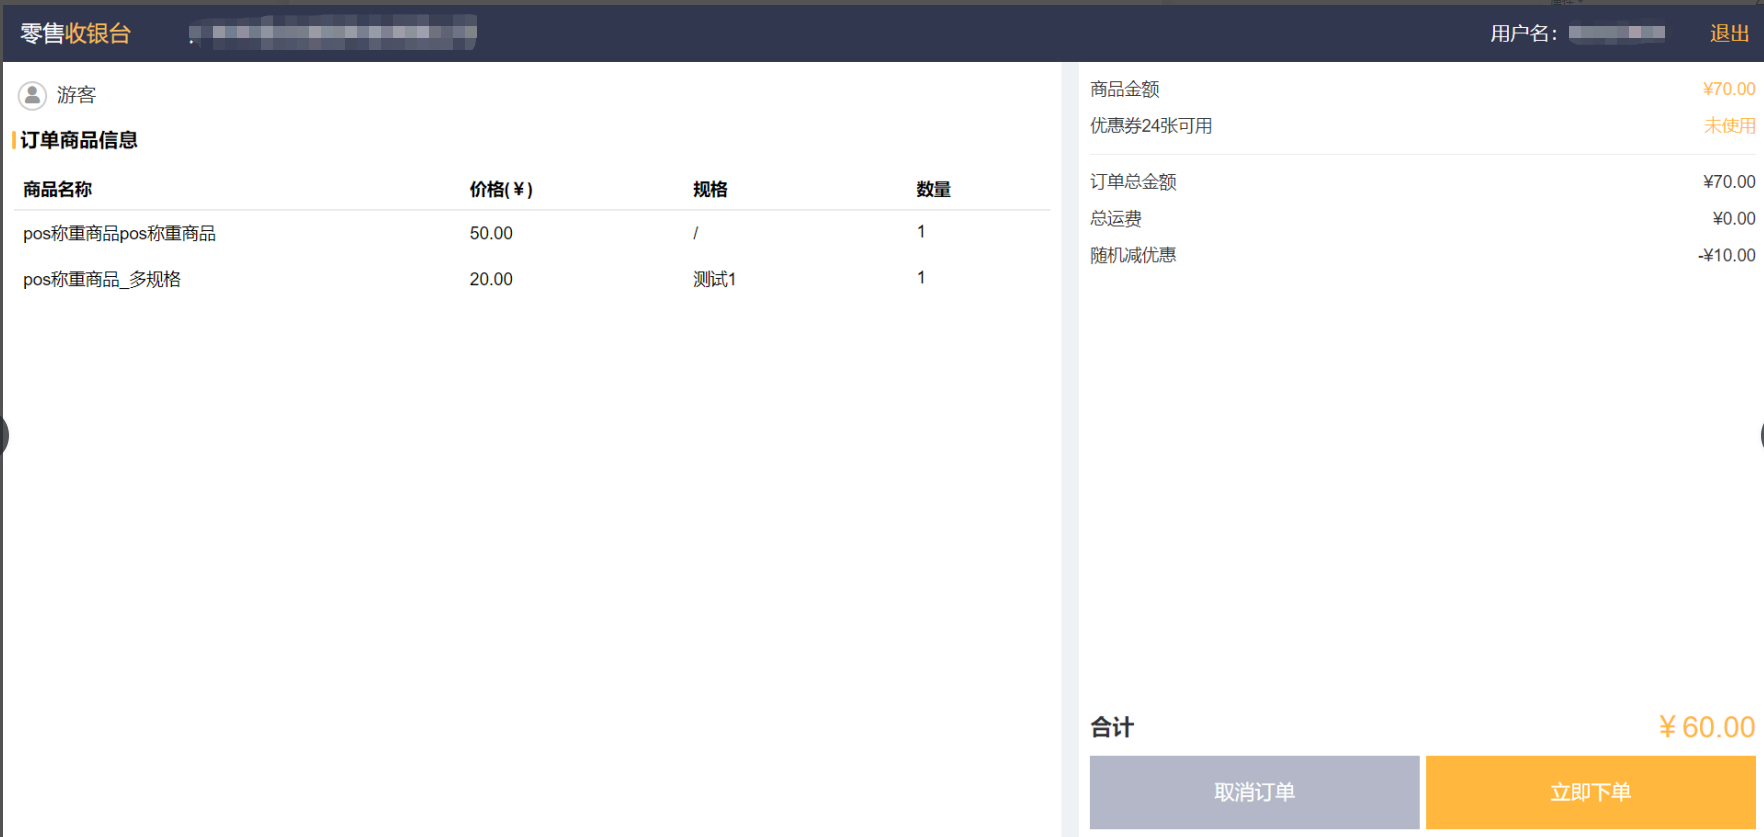Click the dark handle on left edge
The image size is (1764, 837).
(3, 436)
